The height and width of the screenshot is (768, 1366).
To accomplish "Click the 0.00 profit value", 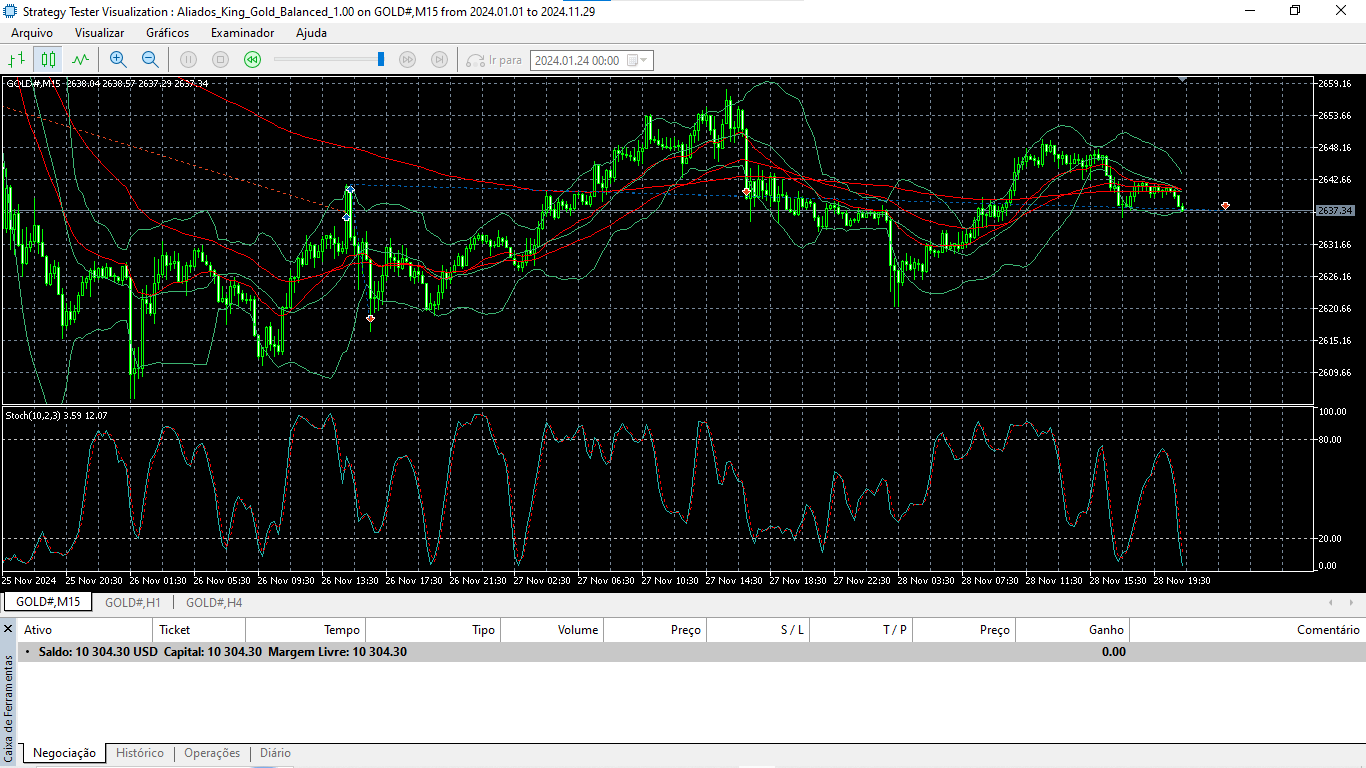I will pyautogui.click(x=1113, y=652).
